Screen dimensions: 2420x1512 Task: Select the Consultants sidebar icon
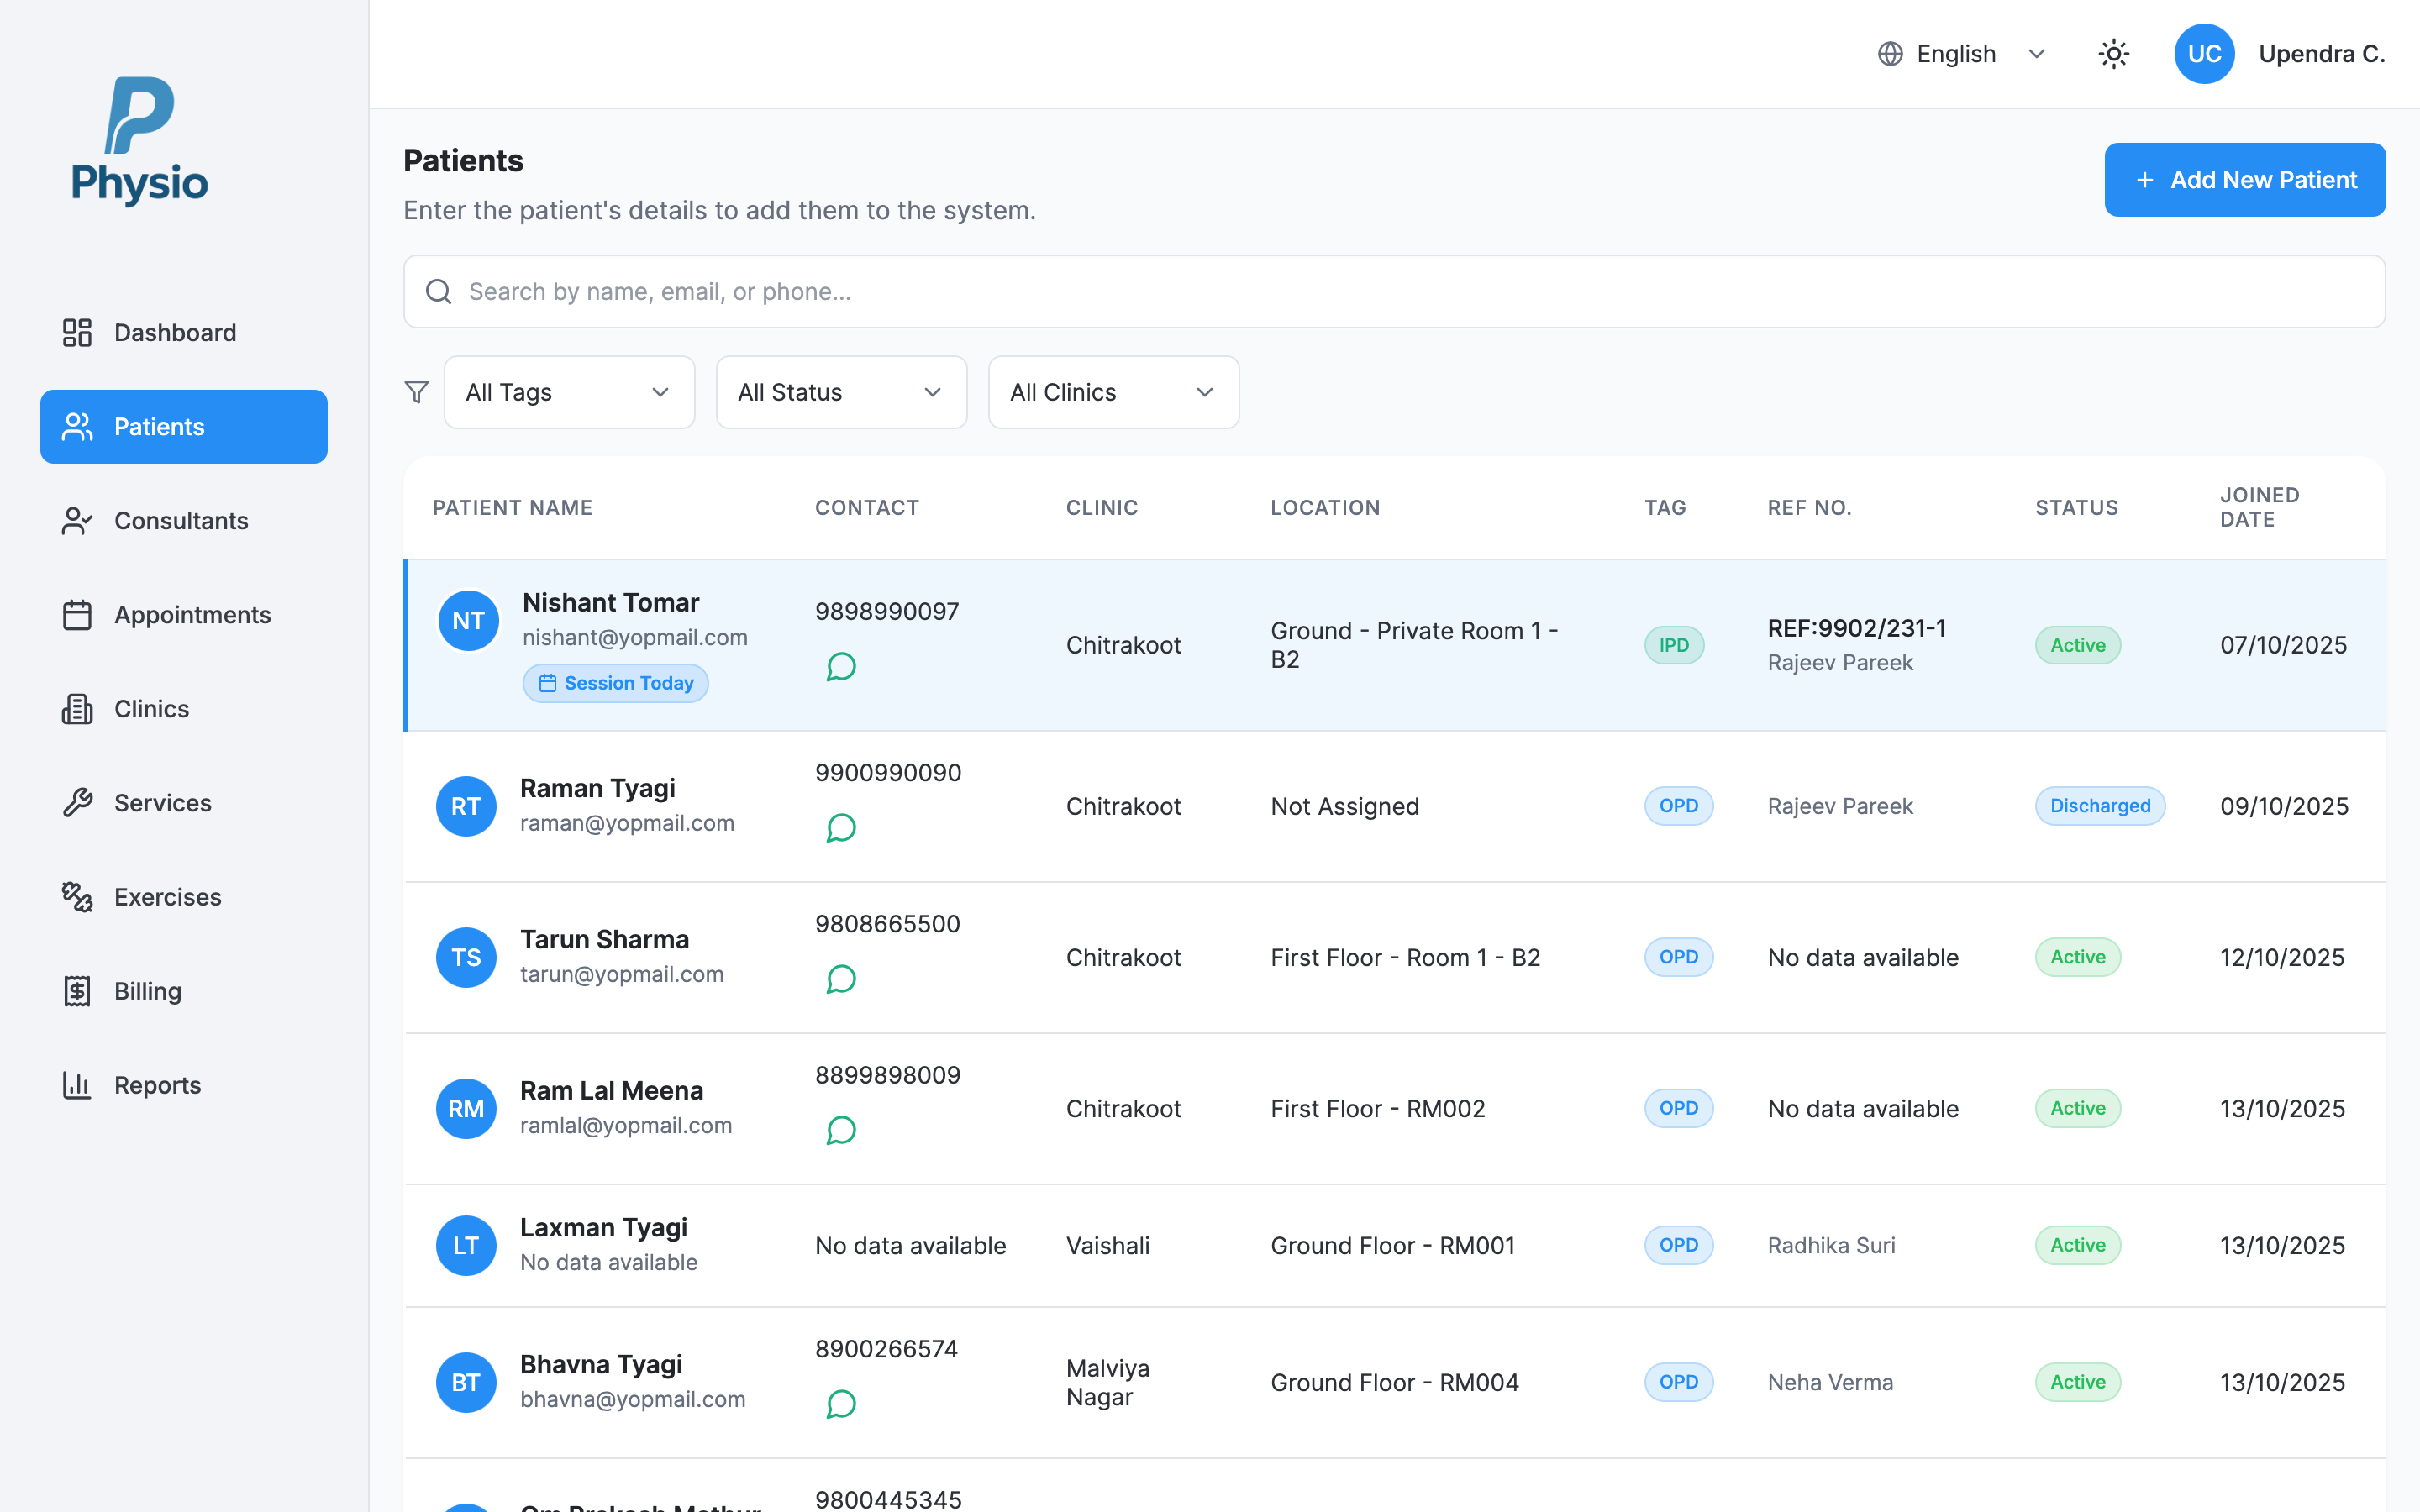[x=76, y=520]
